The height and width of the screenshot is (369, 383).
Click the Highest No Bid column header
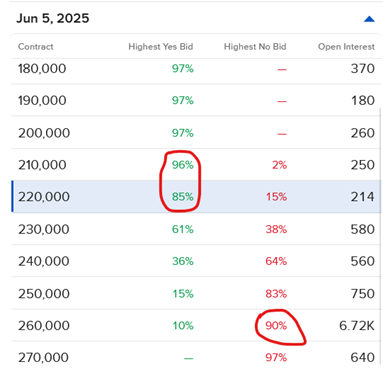point(255,47)
